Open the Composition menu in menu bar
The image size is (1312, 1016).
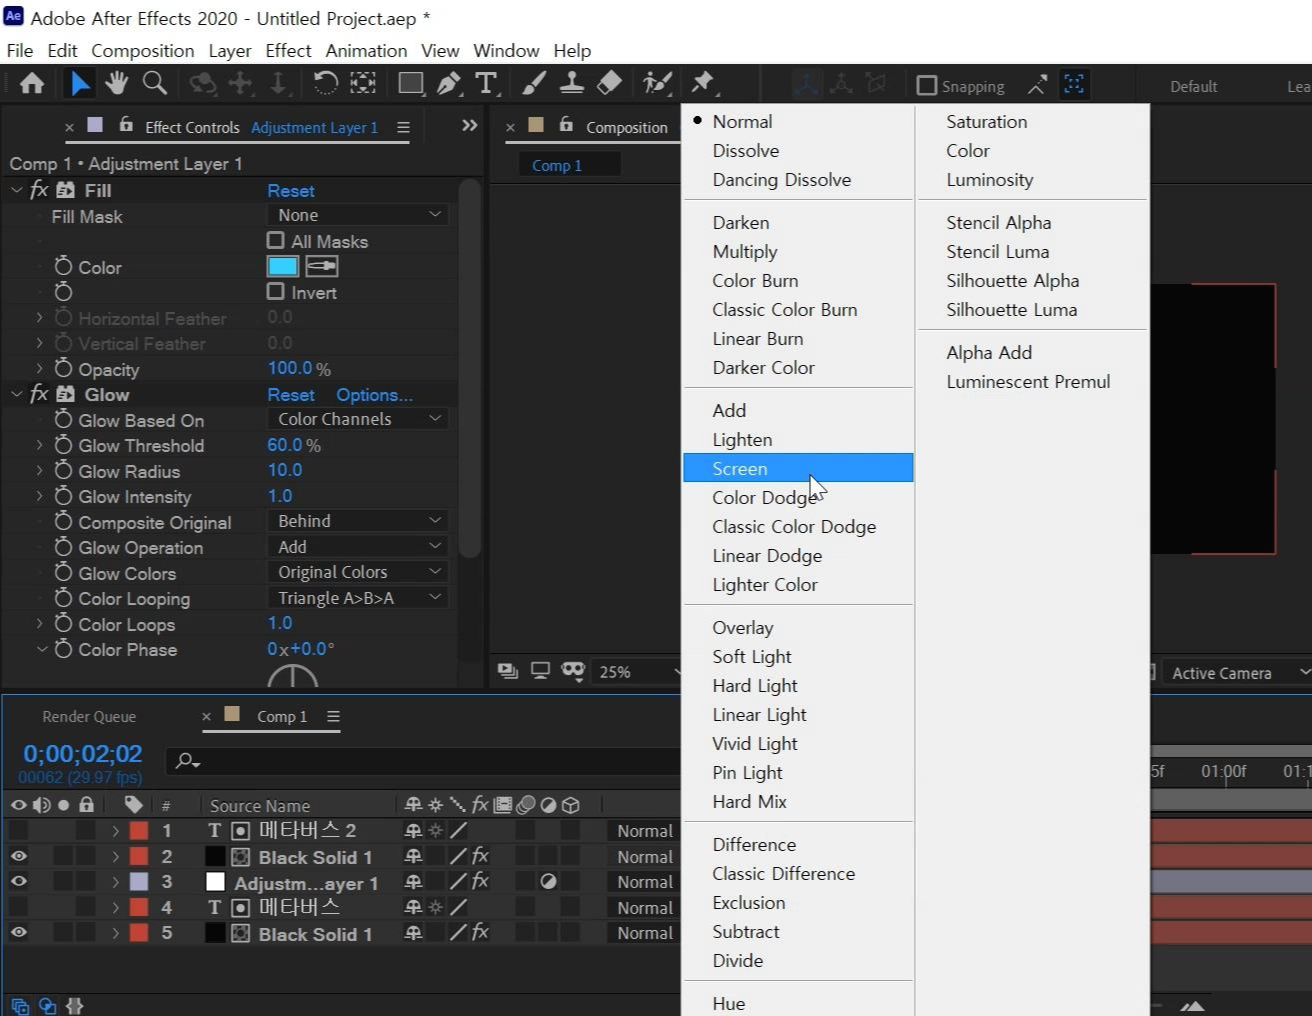(x=143, y=50)
